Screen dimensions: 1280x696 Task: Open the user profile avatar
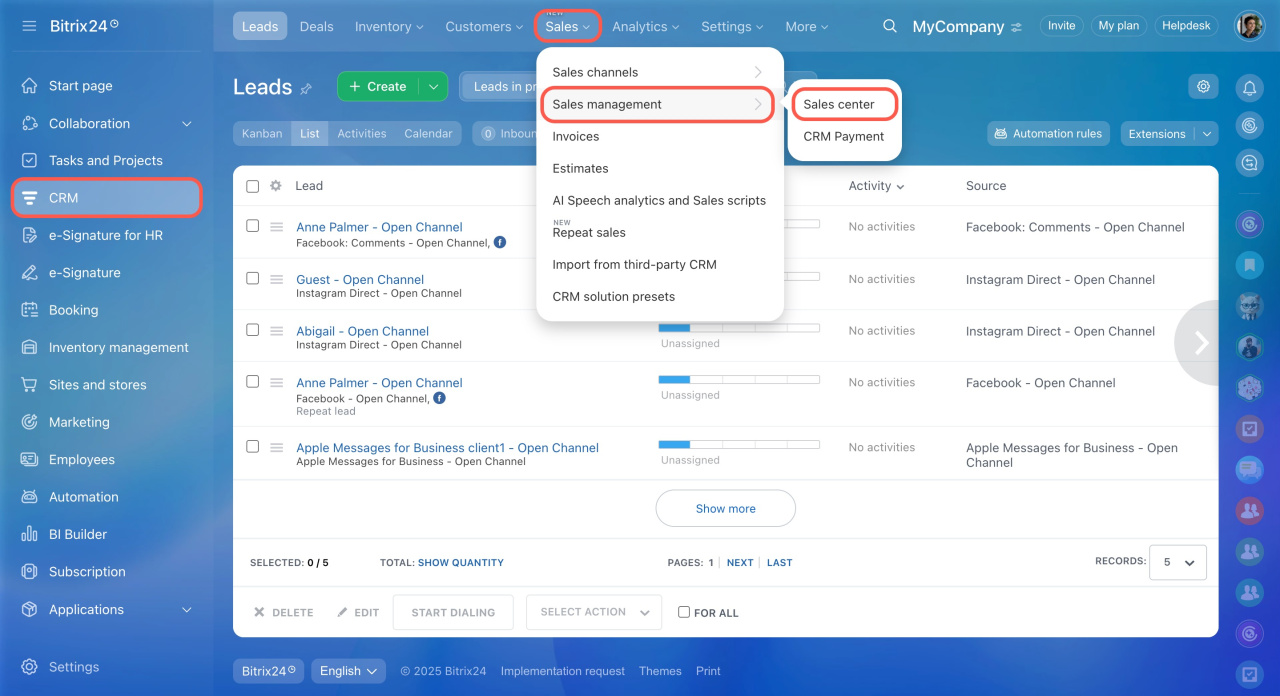(1249, 26)
